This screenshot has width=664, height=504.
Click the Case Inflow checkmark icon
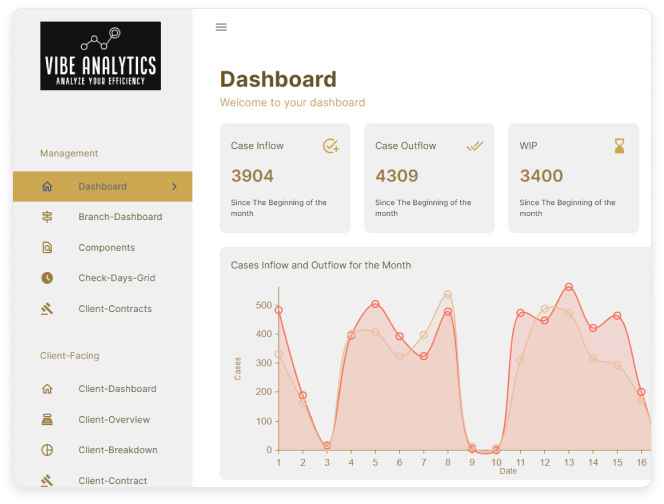pyautogui.click(x=331, y=146)
